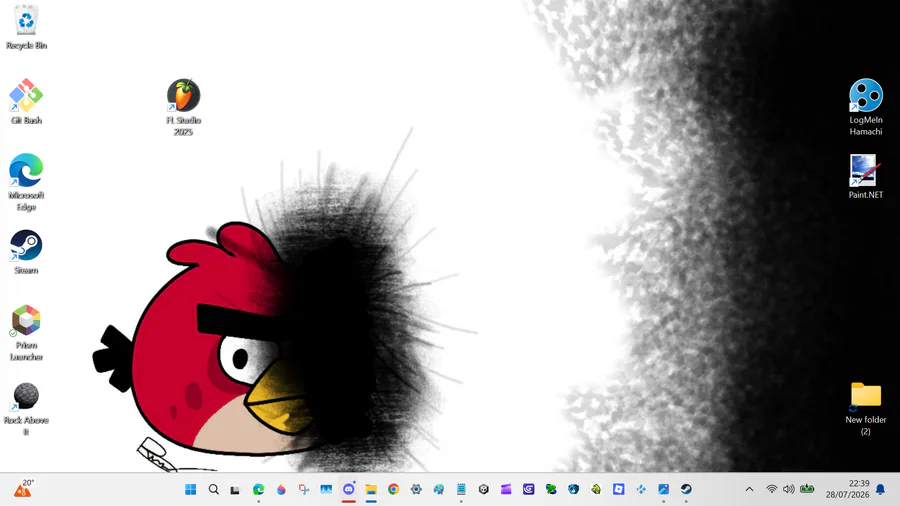The image size is (900, 506).
Task: Open battery status in the tray
Action: coord(807,489)
